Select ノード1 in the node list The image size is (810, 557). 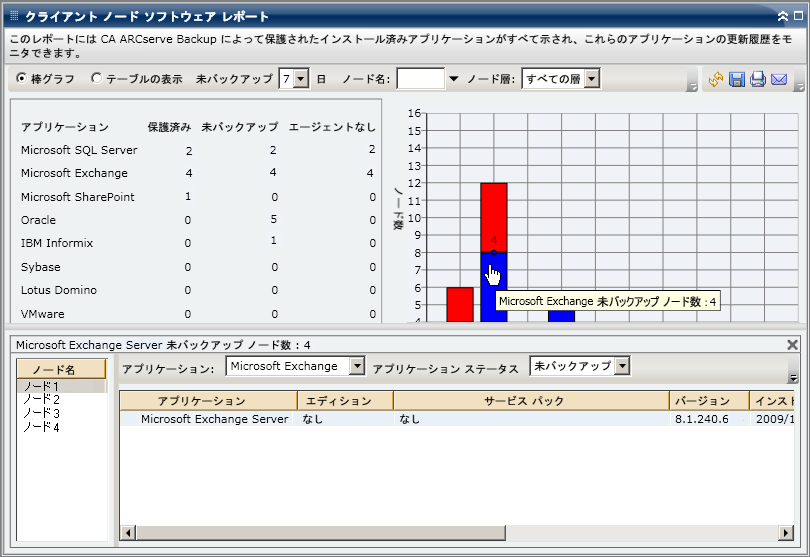[61, 386]
